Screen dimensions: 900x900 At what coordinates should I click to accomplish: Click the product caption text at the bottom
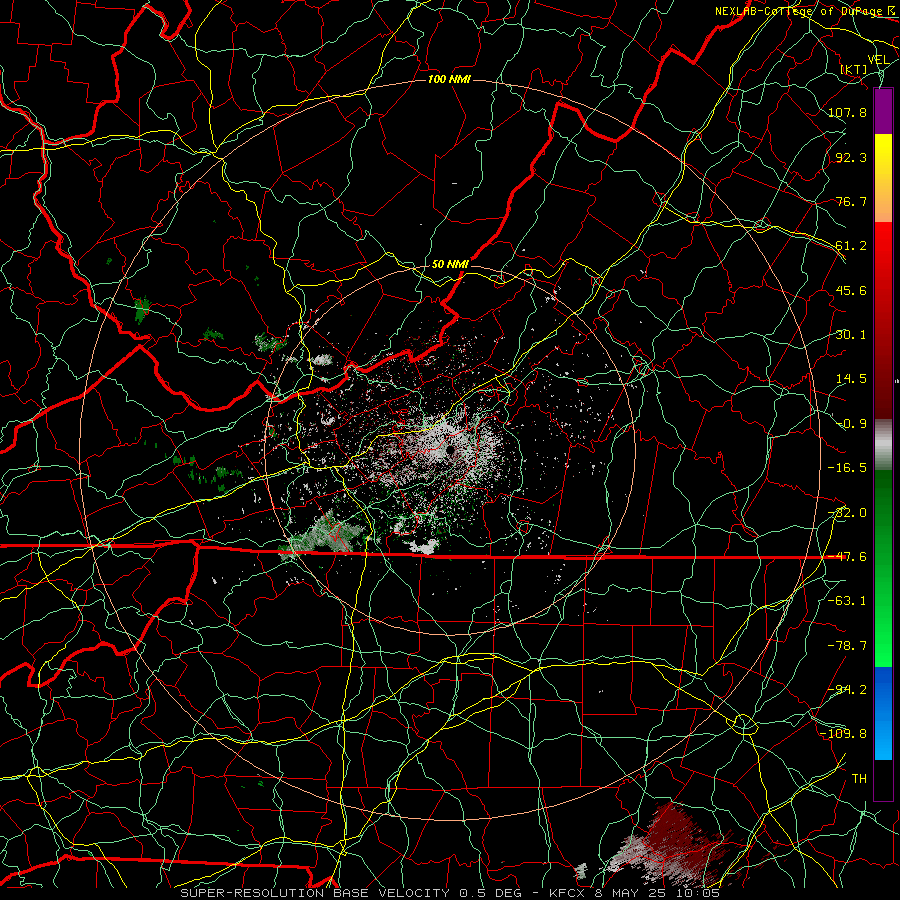click(450, 893)
